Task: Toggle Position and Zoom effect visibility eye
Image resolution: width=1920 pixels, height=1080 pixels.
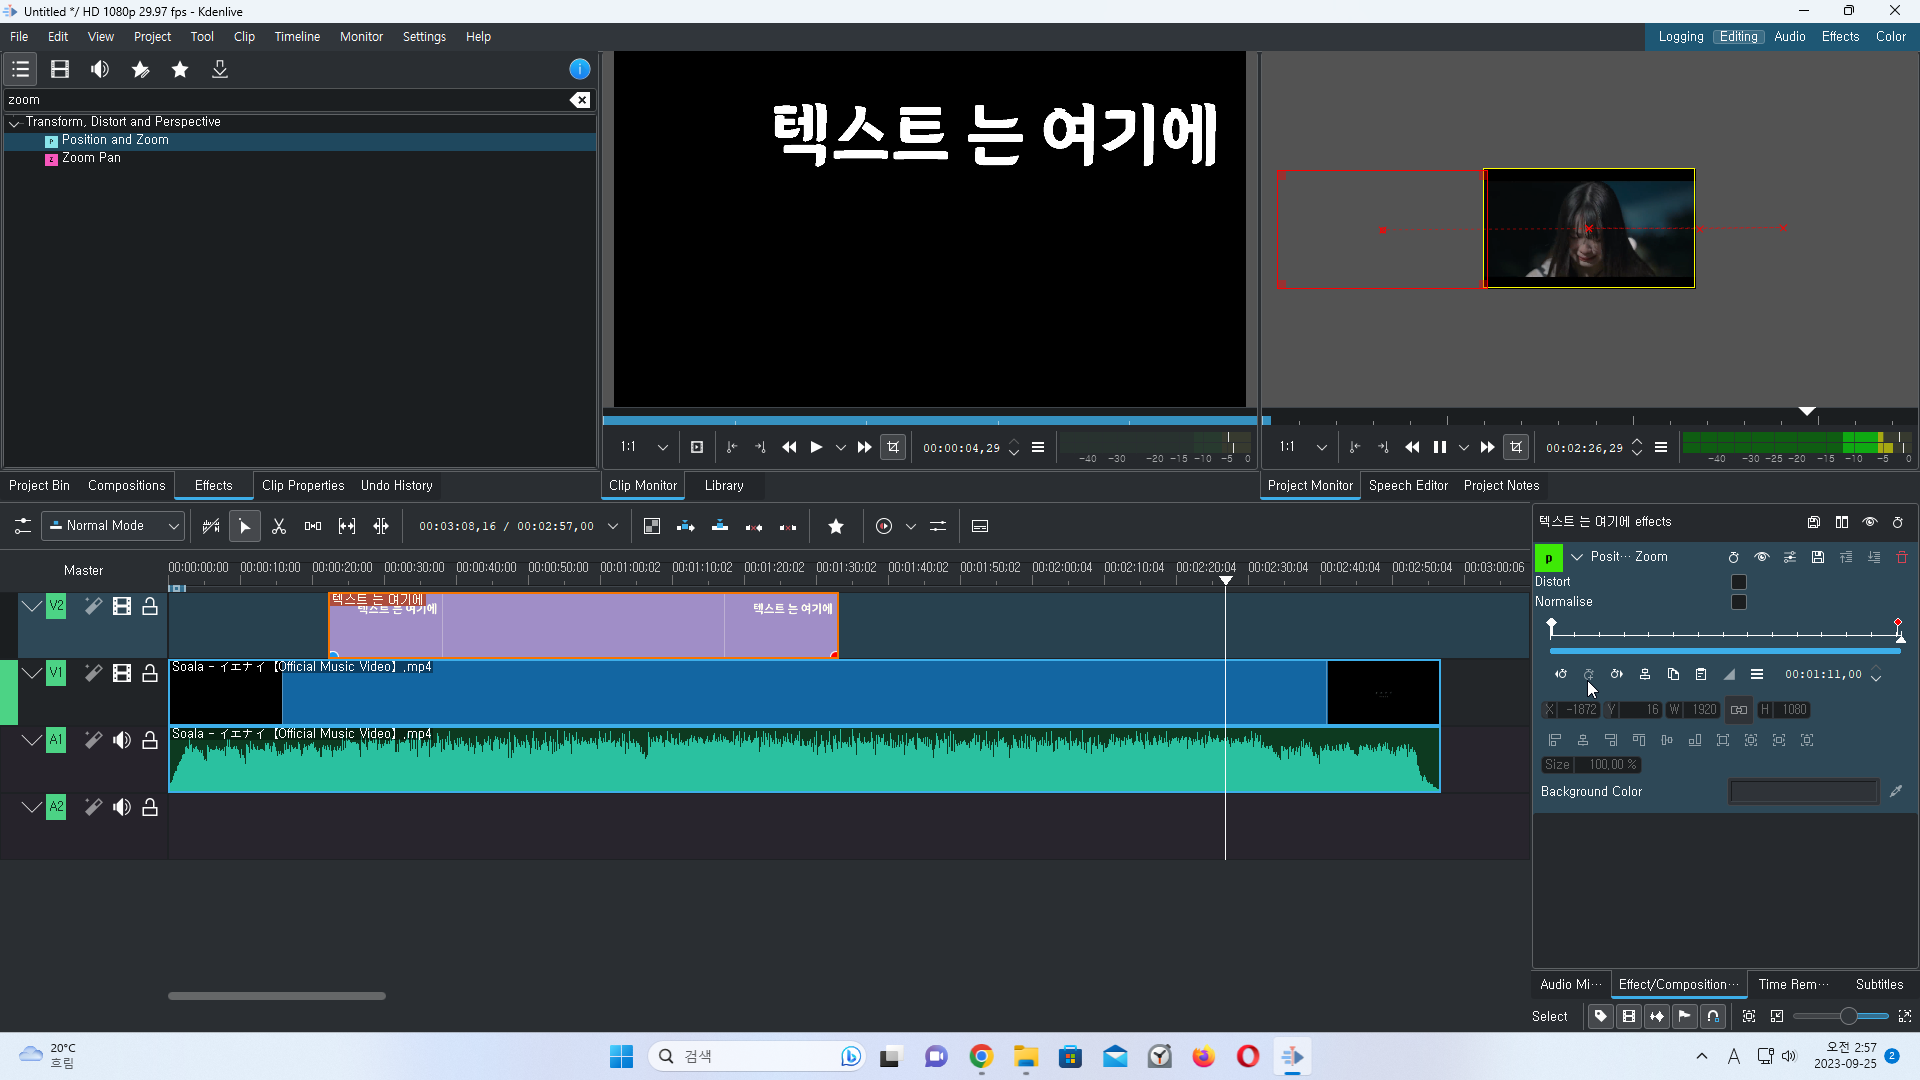Action: coord(1762,557)
